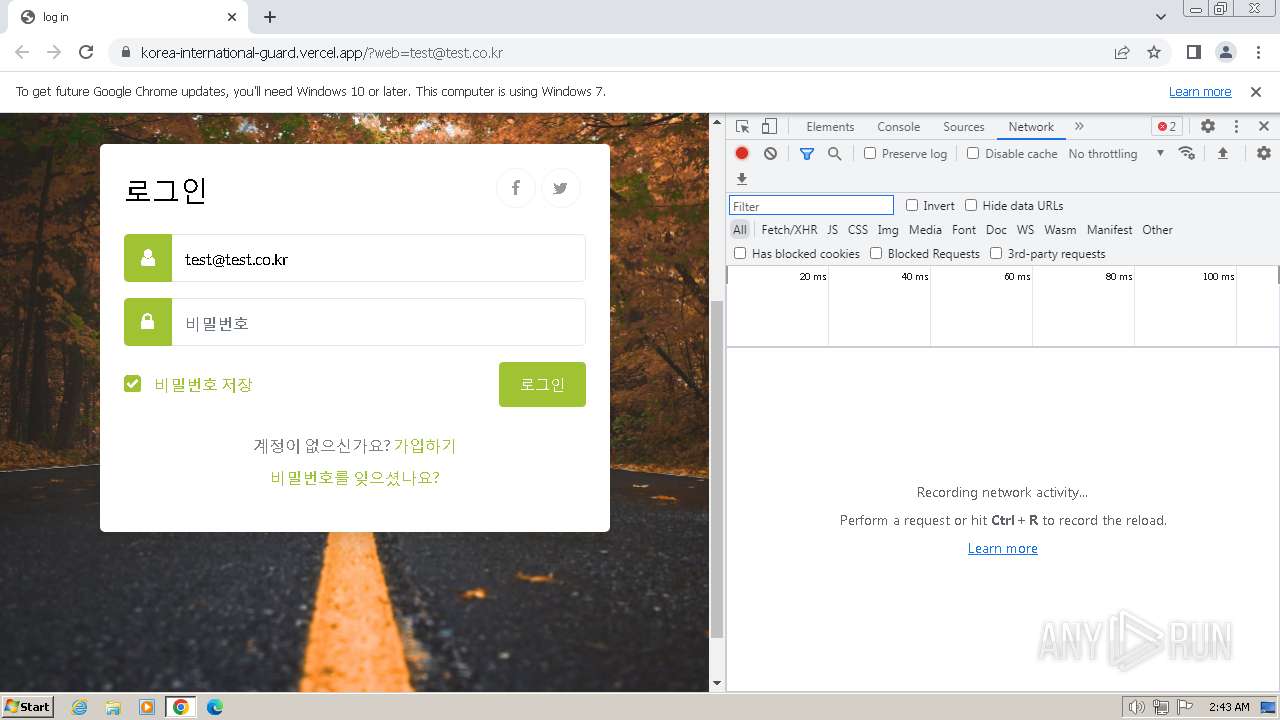Click the taskbar volume icon

1136,707
